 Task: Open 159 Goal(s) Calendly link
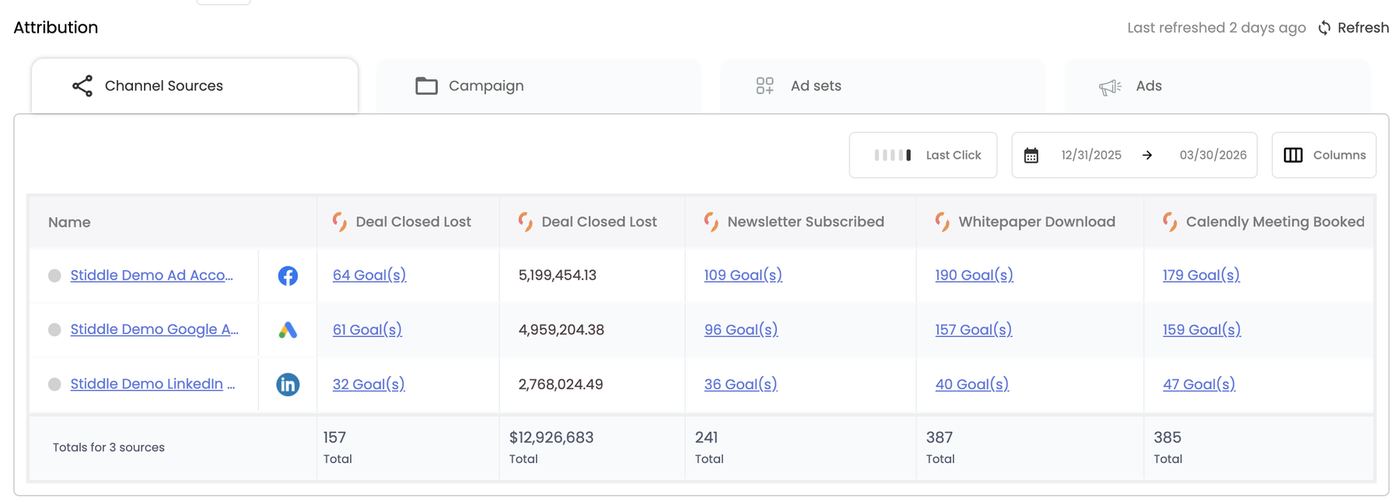(1202, 329)
